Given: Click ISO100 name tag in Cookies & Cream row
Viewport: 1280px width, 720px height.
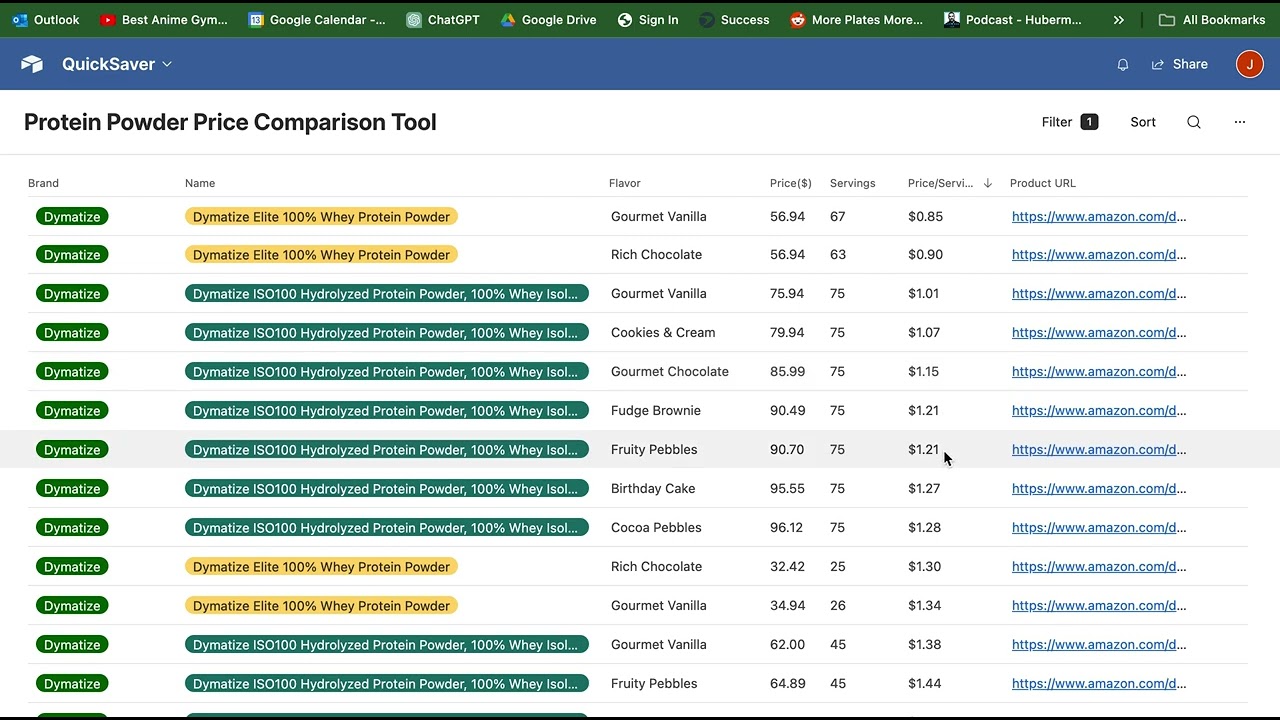Looking at the screenshot, I should pyautogui.click(x=387, y=333).
